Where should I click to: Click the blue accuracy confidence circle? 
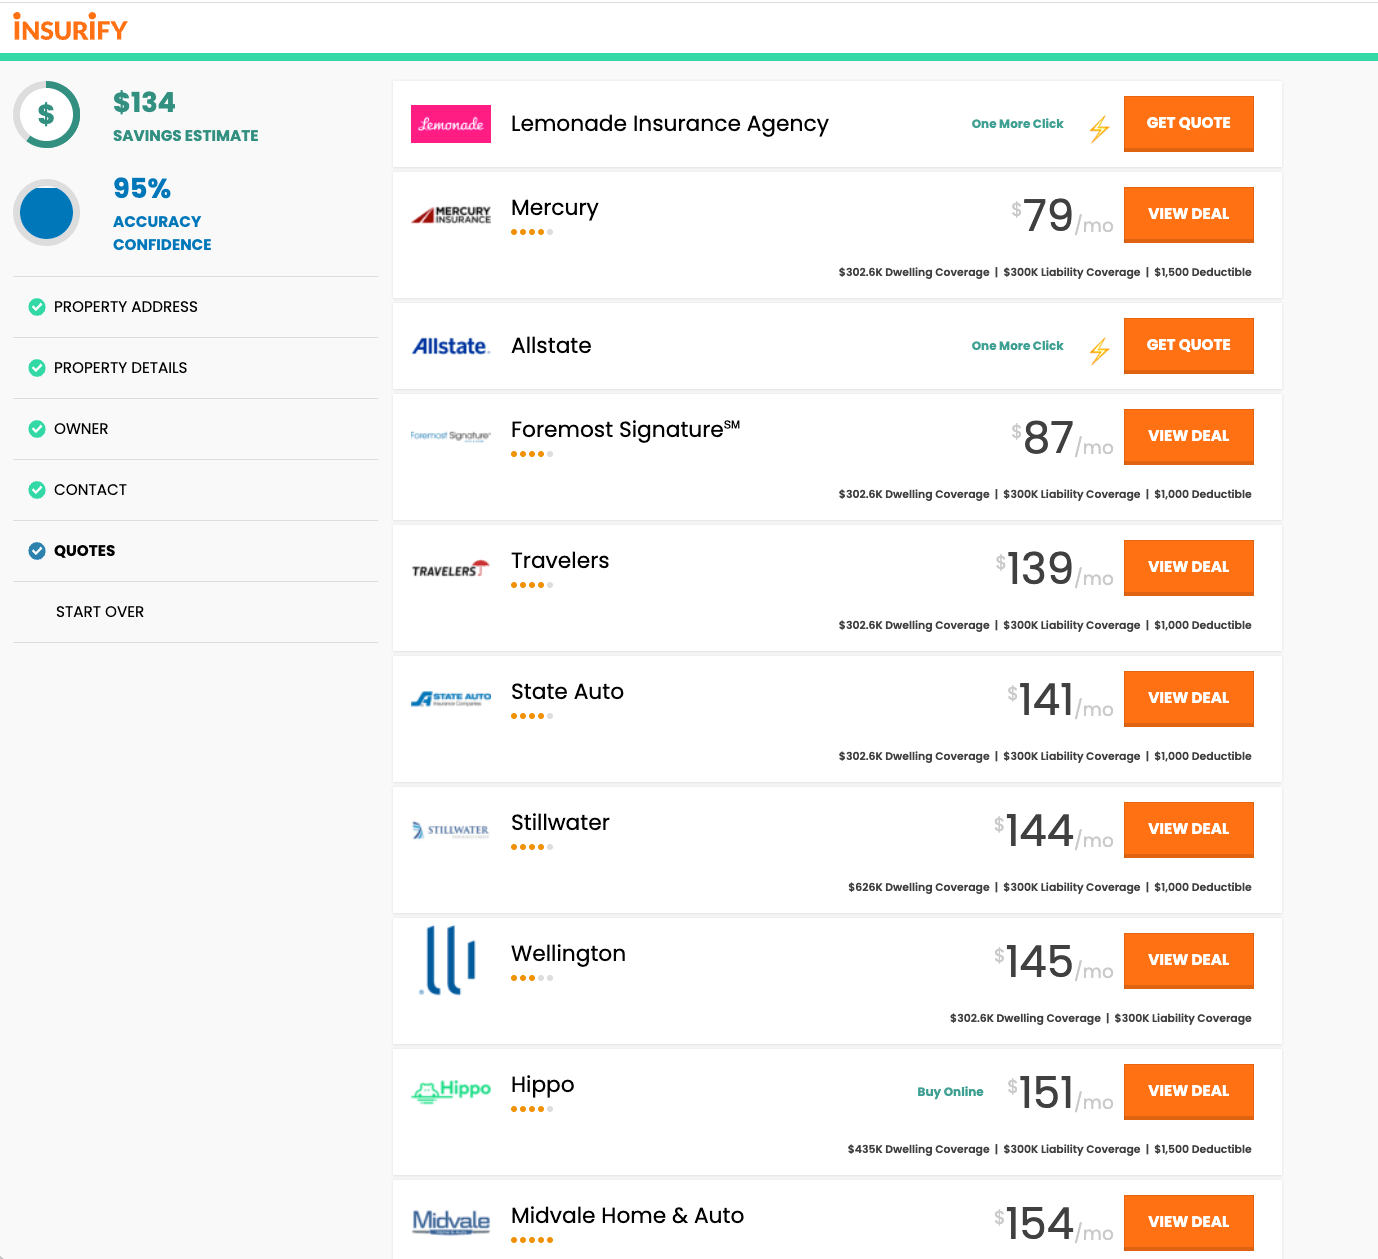46,212
